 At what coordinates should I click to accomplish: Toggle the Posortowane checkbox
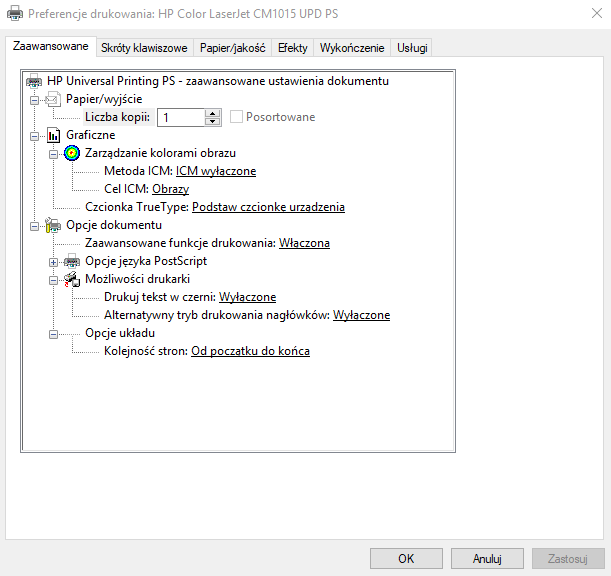coord(236,117)
